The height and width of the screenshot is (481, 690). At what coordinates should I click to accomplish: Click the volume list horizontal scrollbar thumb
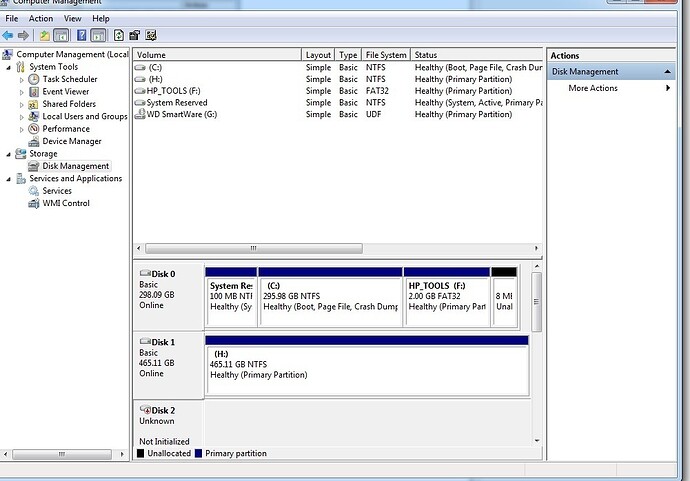254,248
